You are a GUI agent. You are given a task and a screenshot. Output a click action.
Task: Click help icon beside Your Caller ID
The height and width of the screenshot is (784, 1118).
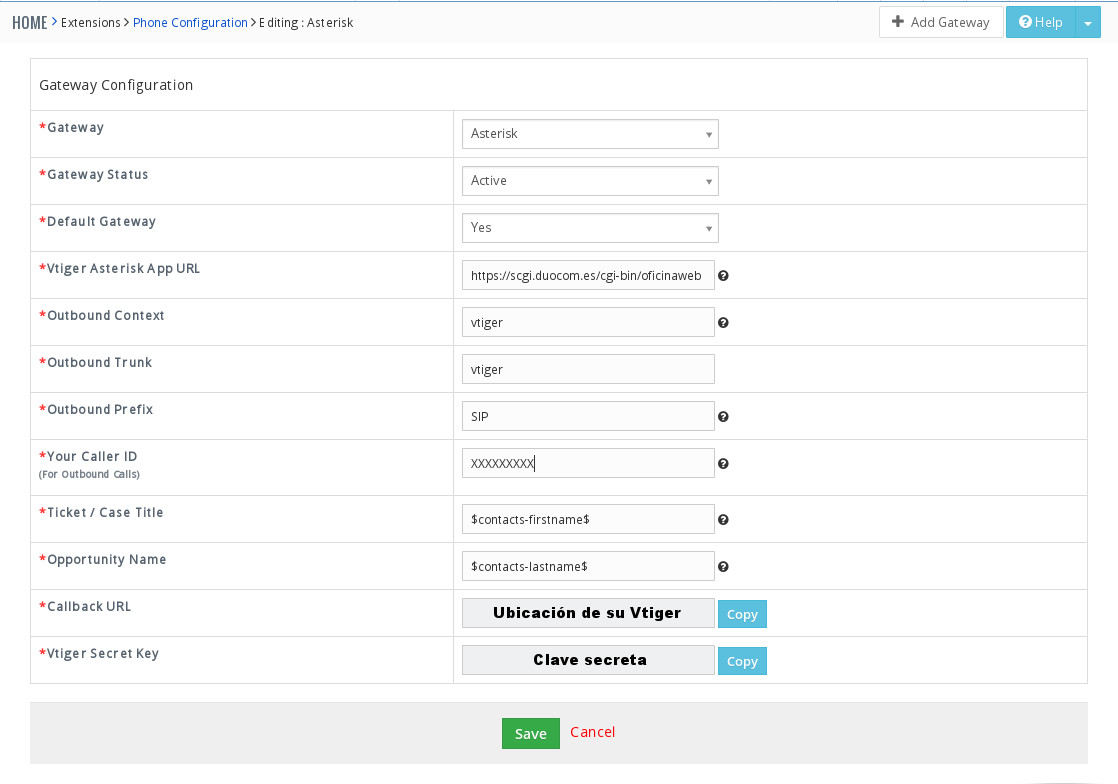pyautogui.click(x=723, y=464)
